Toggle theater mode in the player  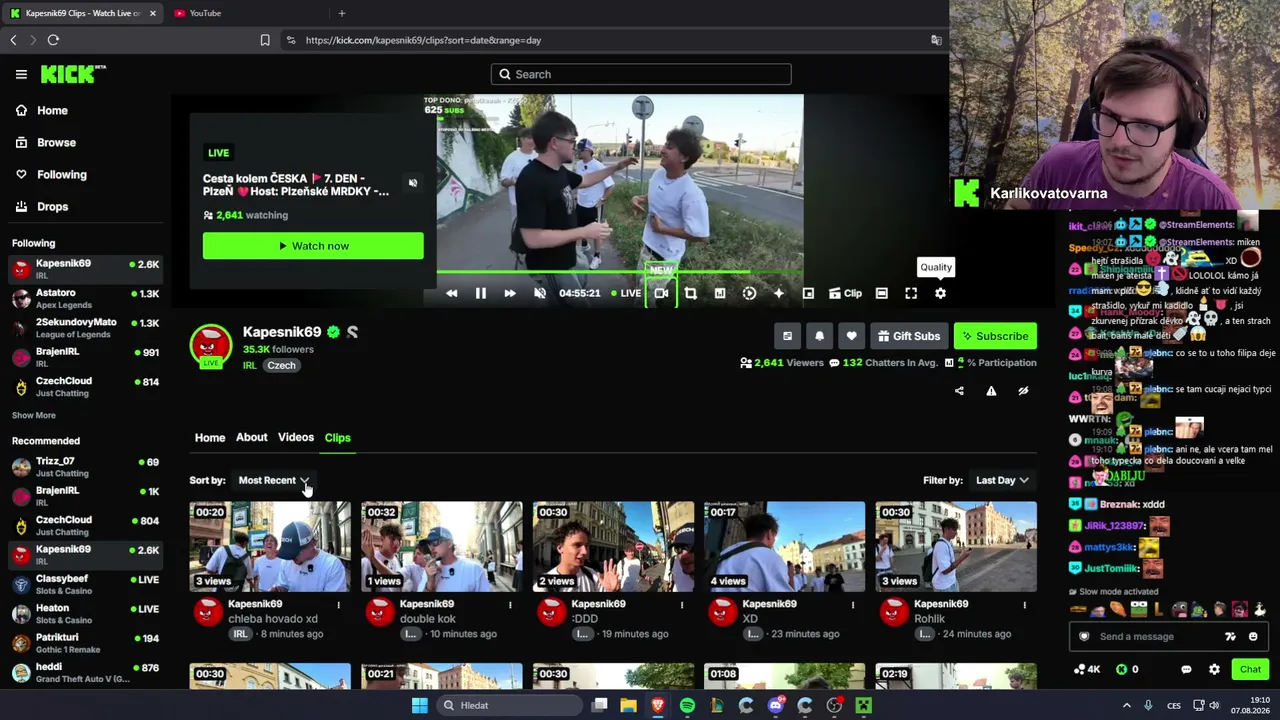881,293
